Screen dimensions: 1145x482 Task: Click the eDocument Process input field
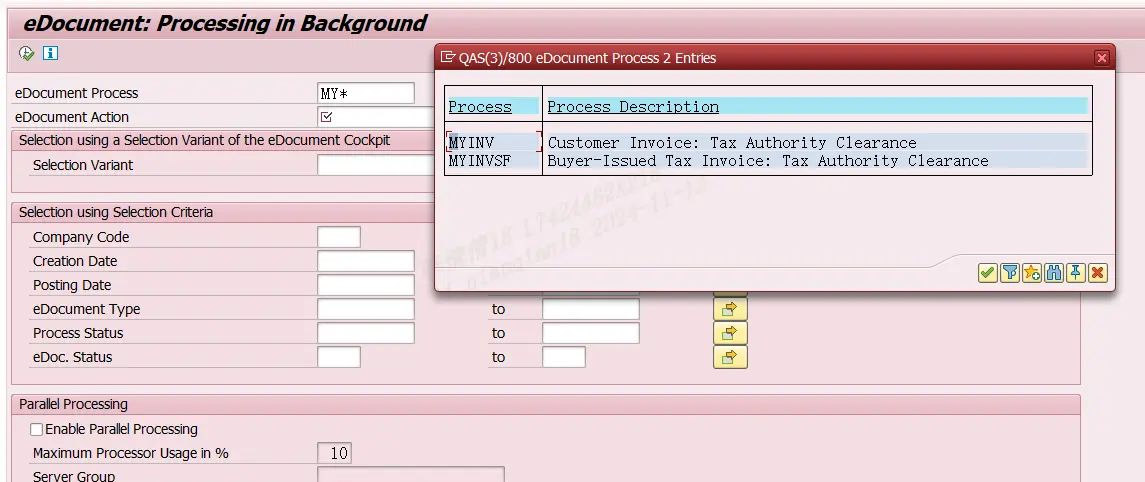click(x=365, y=93)
